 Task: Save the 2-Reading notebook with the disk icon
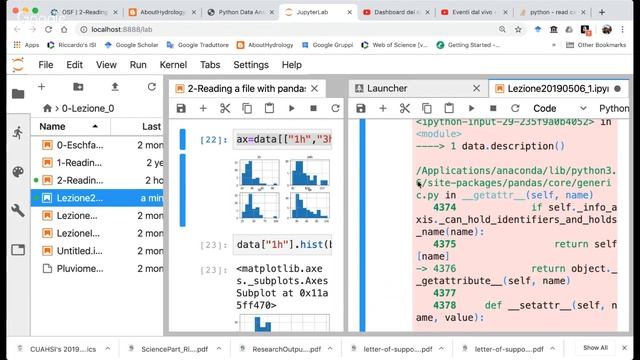pyautogui.click(x=181, y=108)
